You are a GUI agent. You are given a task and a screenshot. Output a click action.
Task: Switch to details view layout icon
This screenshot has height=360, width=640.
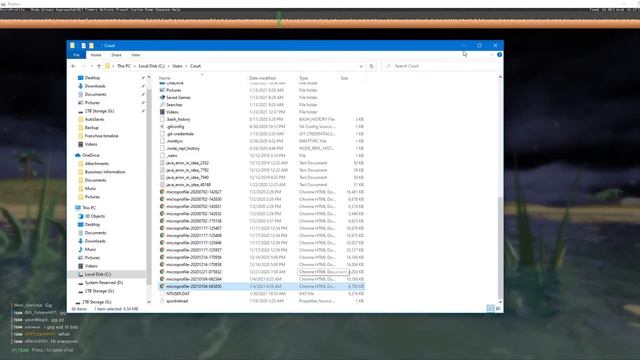[491, 309]
